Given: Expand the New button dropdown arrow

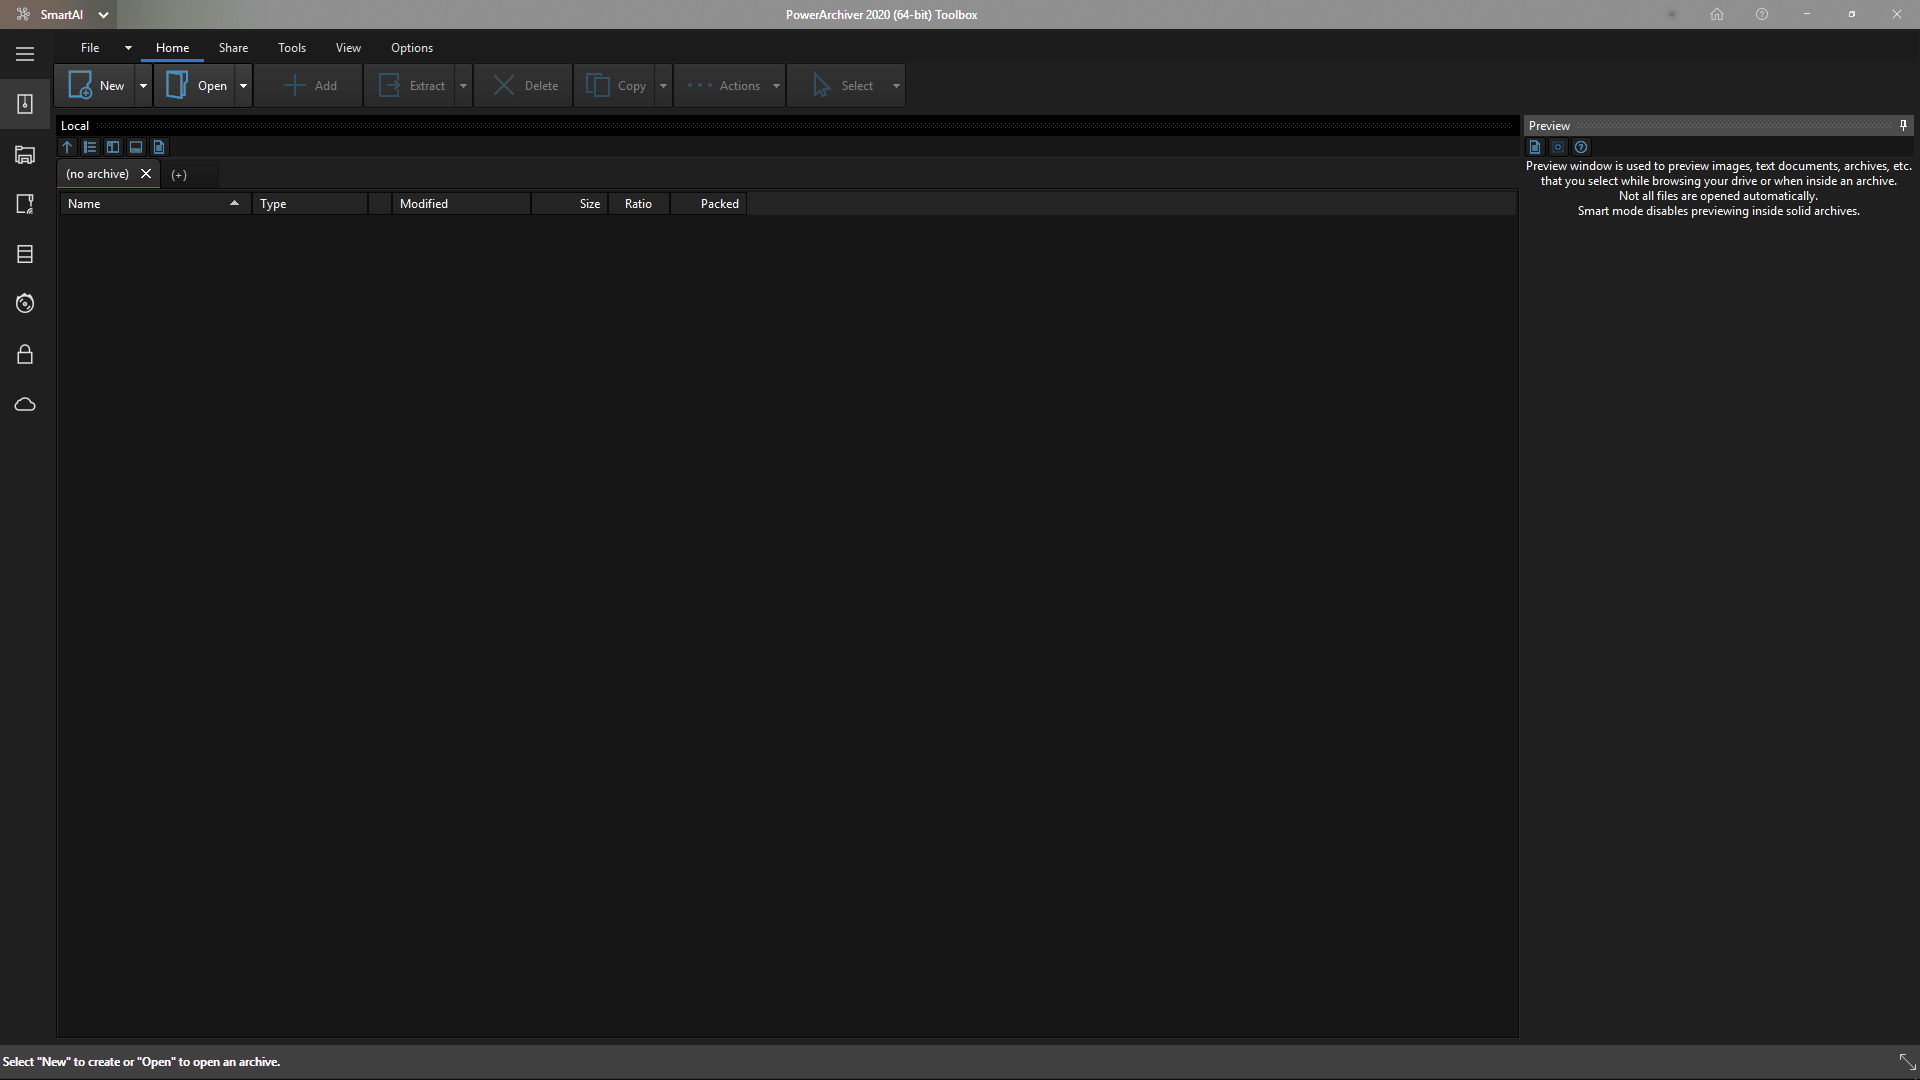Looking at the screenshot, I should pyautogui.click(x=143, y=86).
